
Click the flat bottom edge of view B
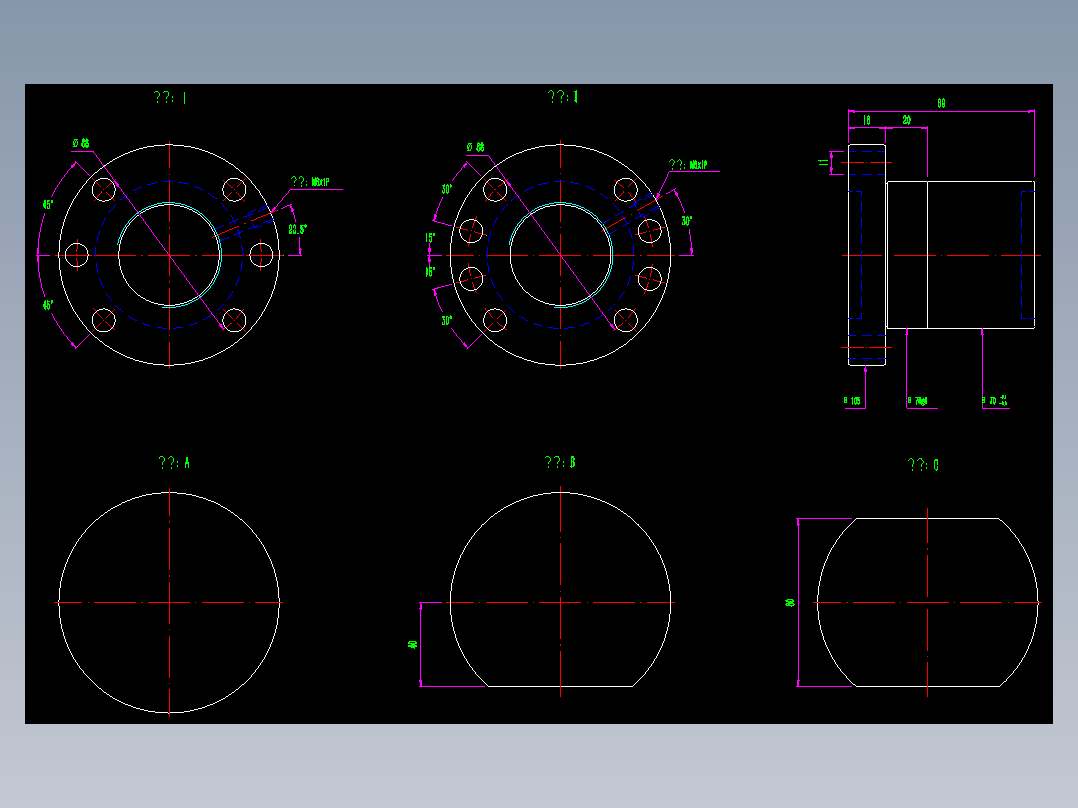[x=560, y=686]
